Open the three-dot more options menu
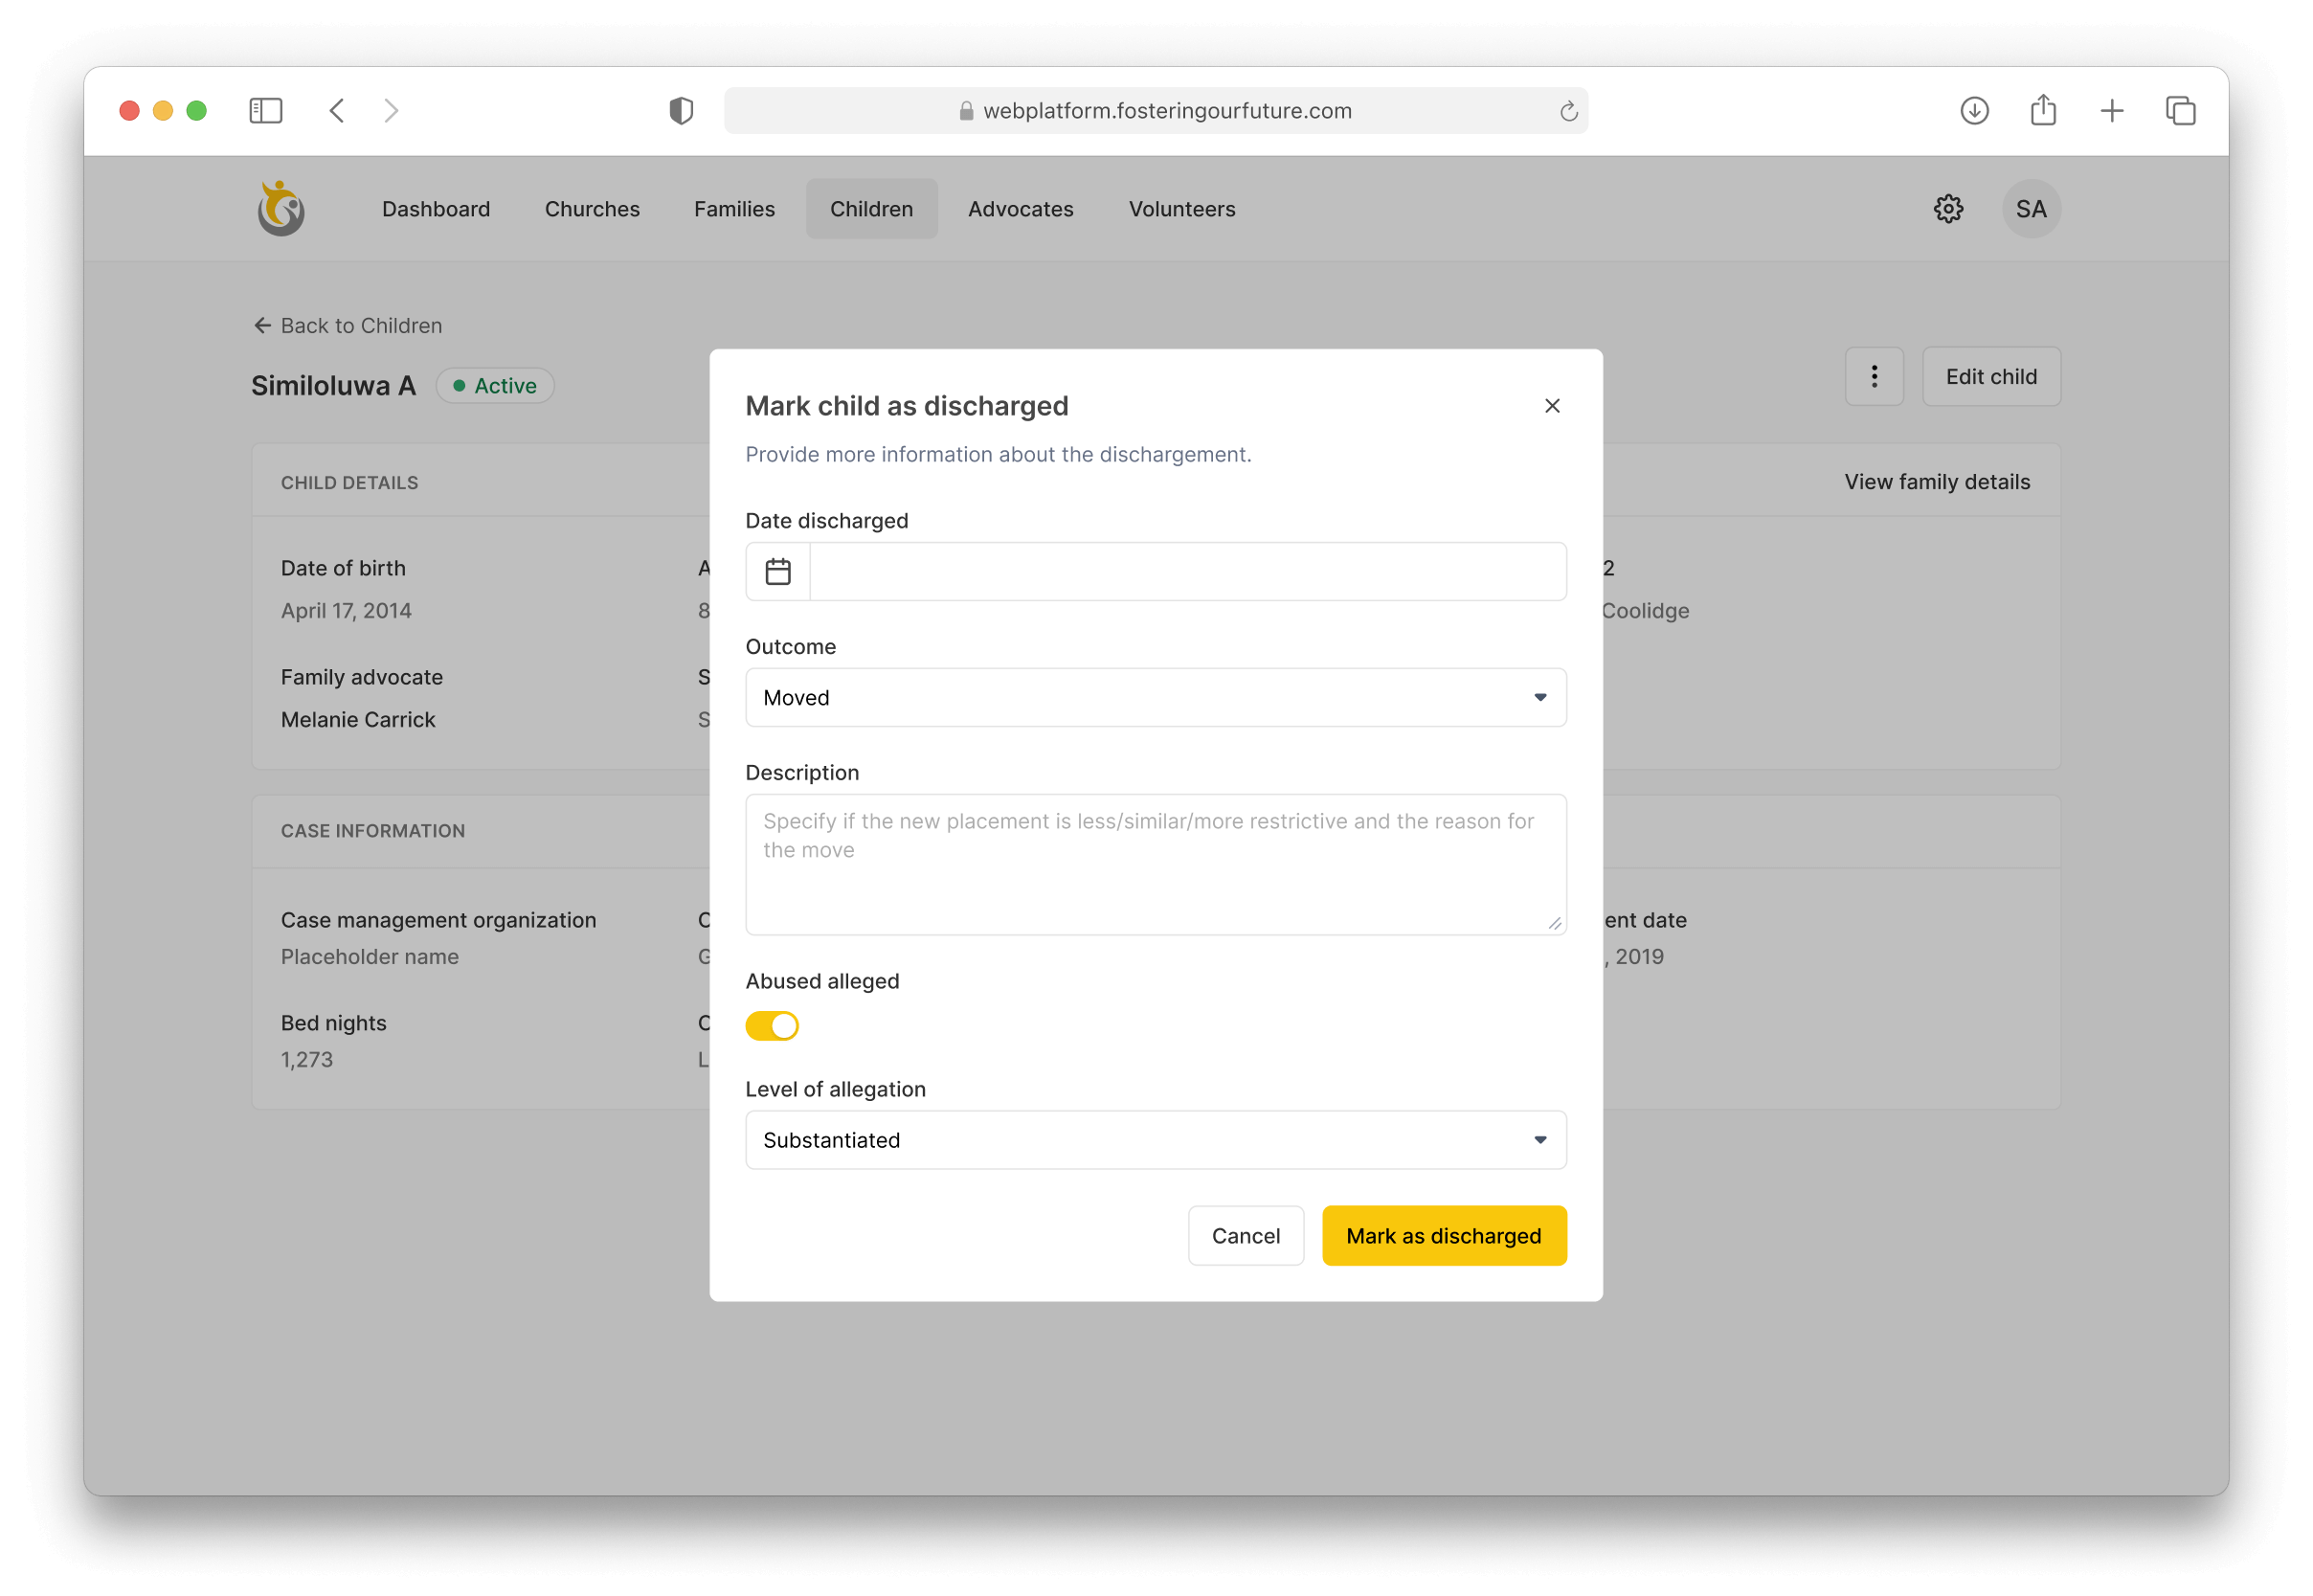This screenshot has height=1596, width=2313. [1873, 376]
